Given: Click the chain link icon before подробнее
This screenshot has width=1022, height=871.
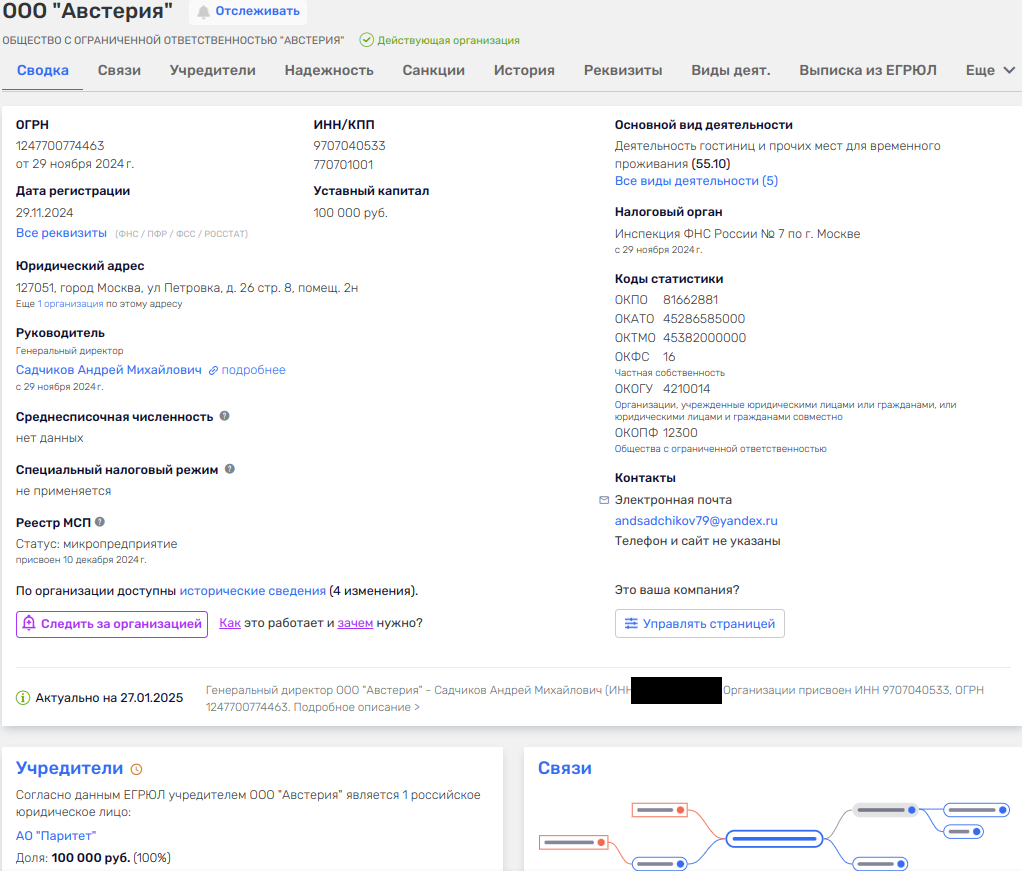Looking at the screenshot, I should 213,370.
